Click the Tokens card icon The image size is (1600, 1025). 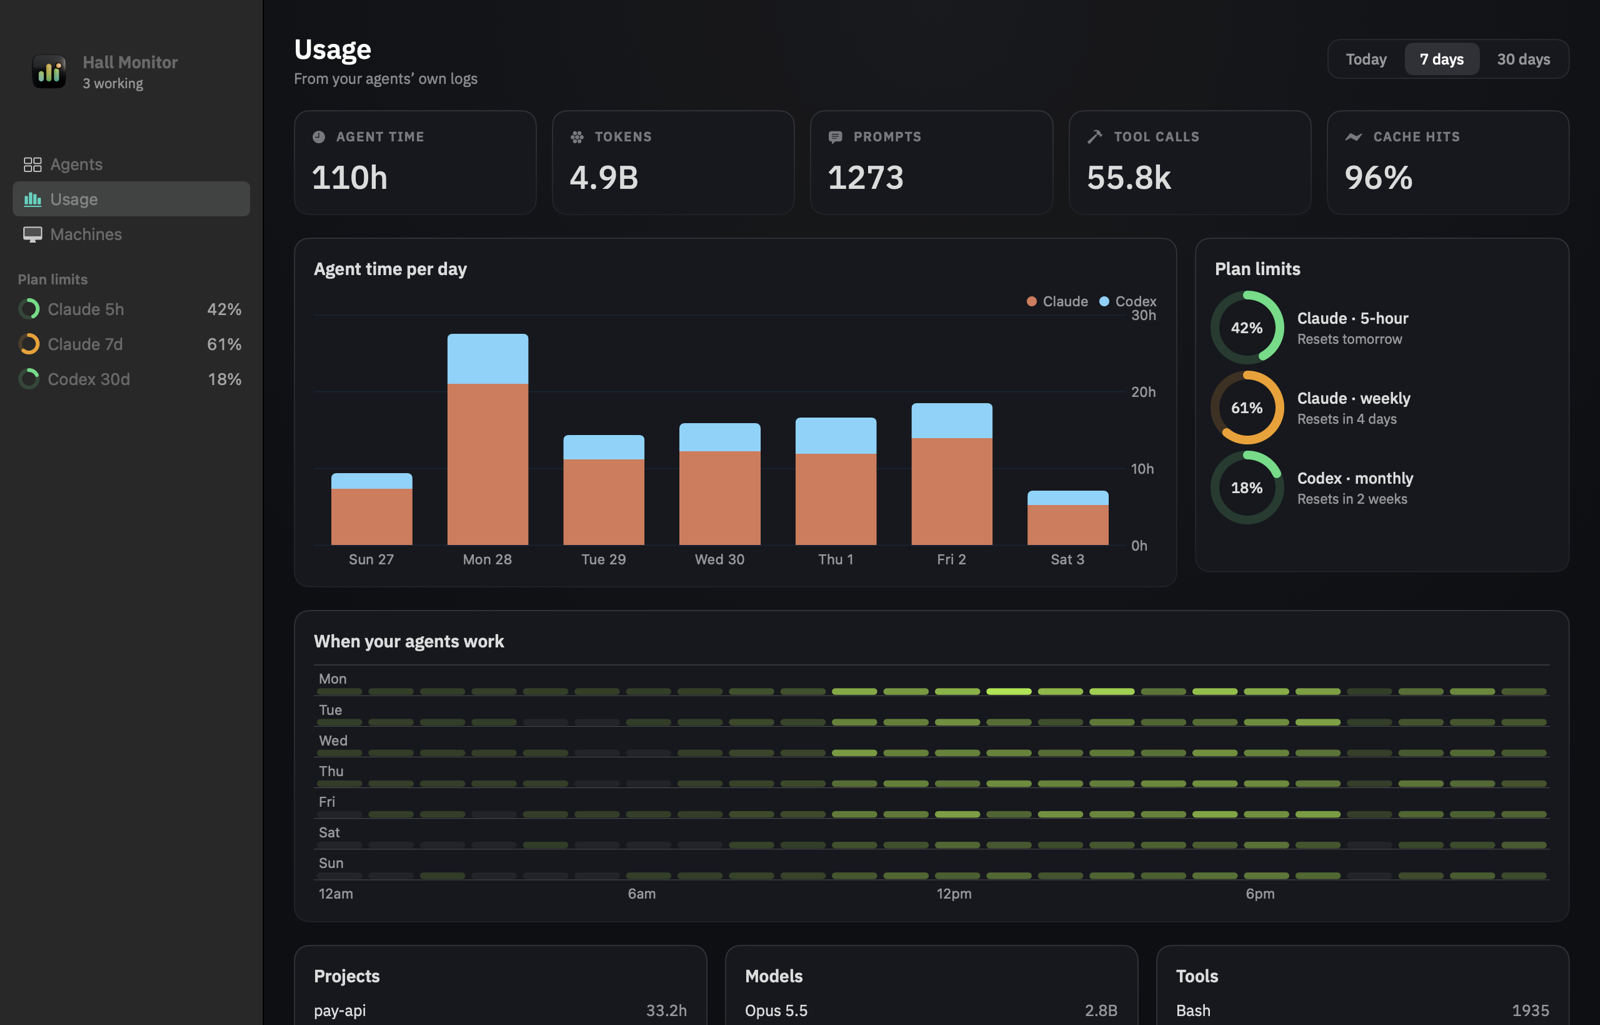point(577,137)
